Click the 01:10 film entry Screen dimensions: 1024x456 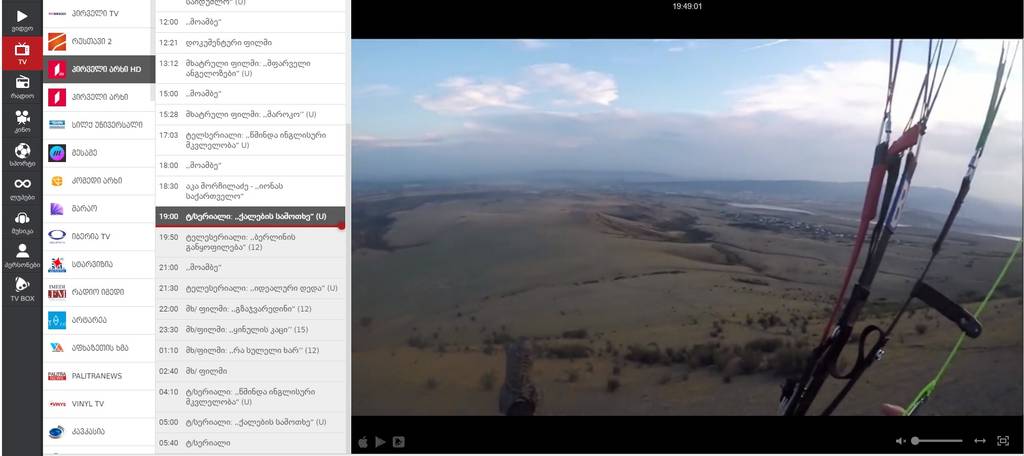[251, 350]
